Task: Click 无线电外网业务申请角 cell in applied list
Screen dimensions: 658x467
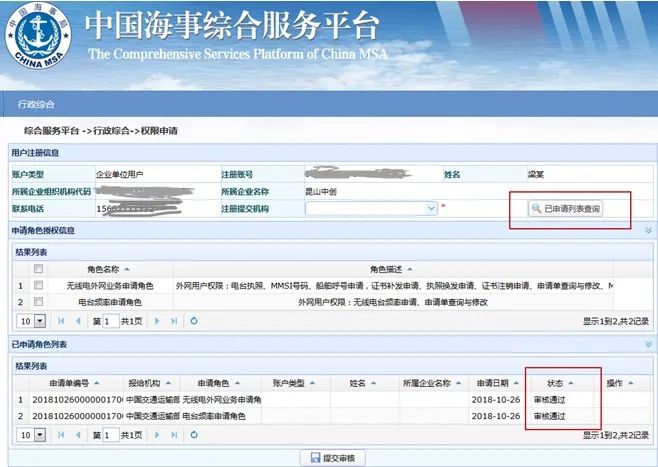Action: [x=222, y=400]
